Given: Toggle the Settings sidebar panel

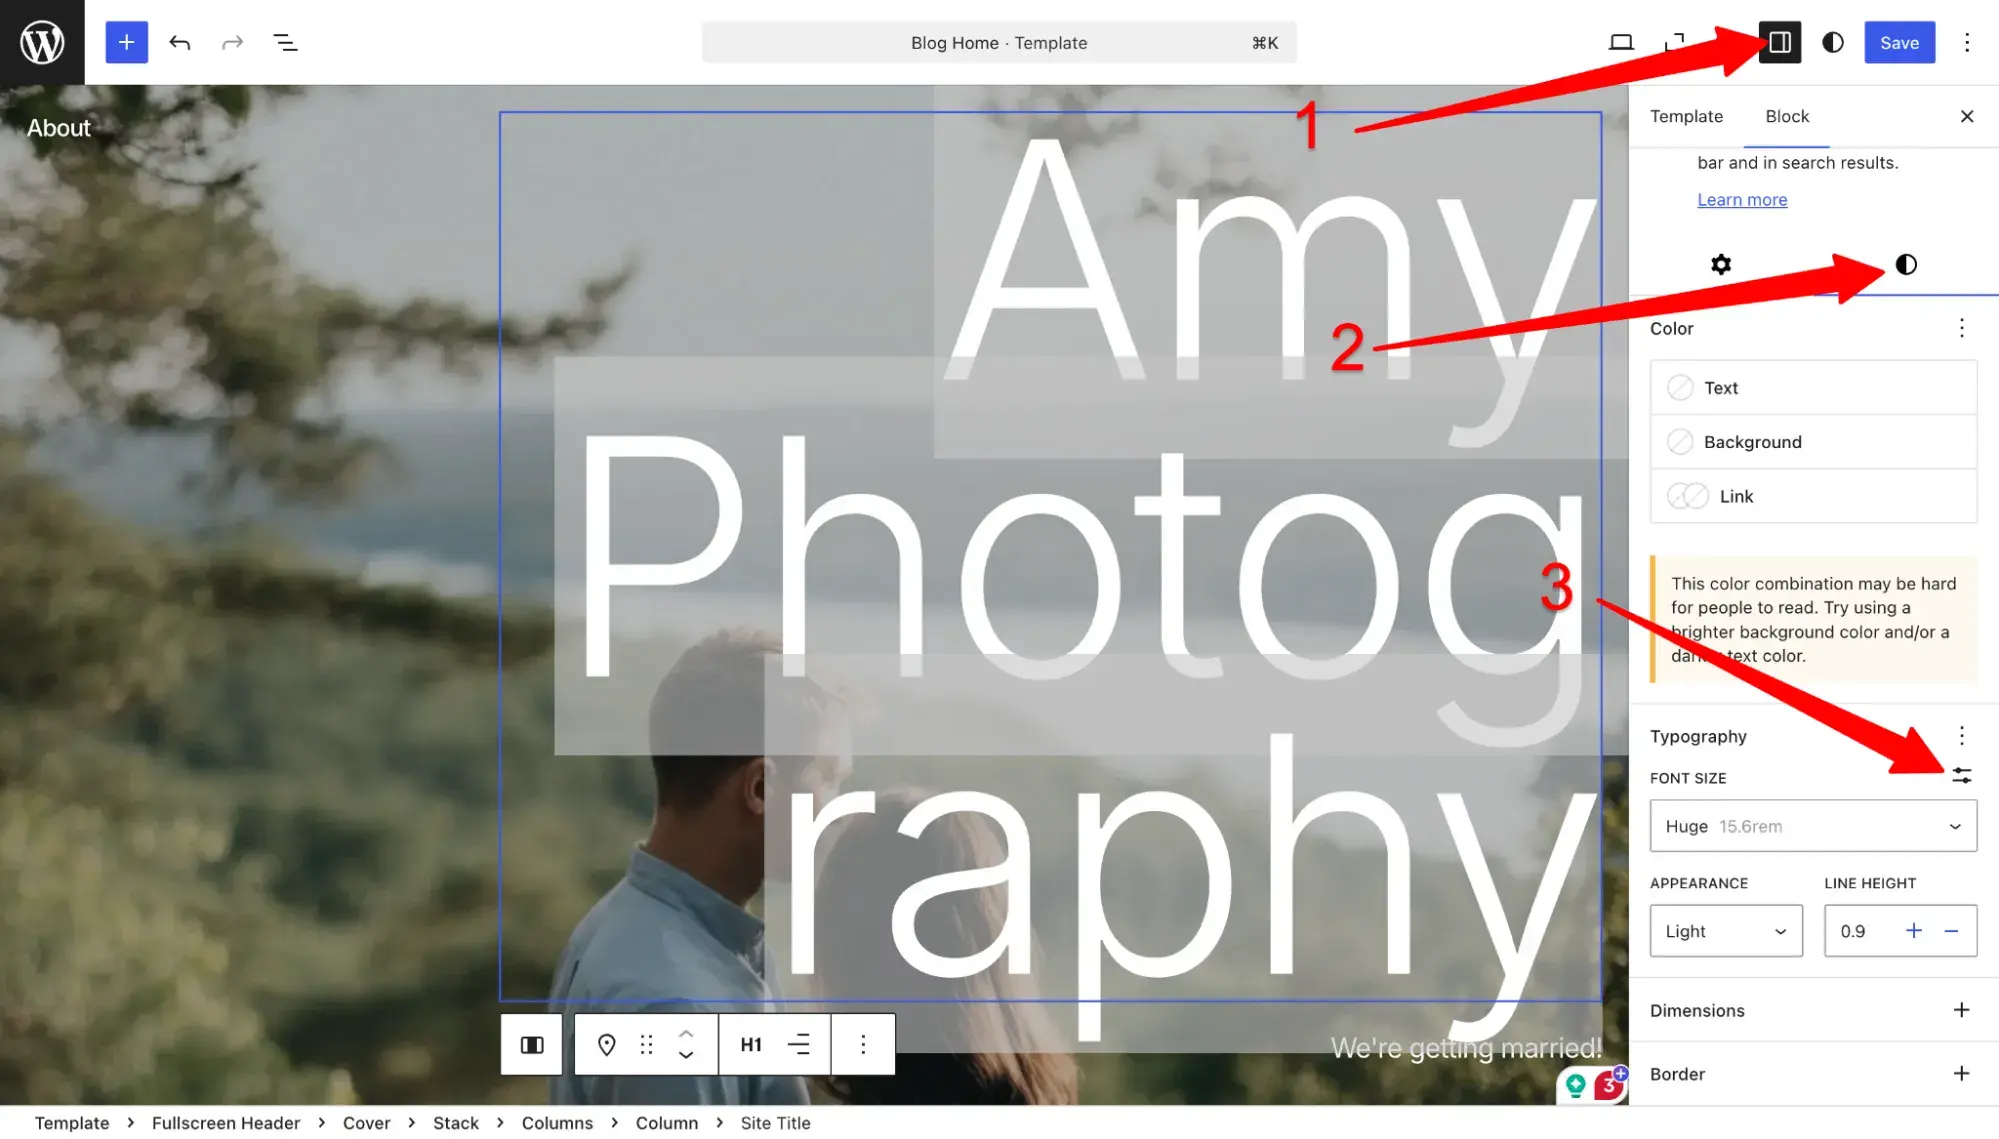Looking at the screenshot, I should click(x=1779, y=42).
